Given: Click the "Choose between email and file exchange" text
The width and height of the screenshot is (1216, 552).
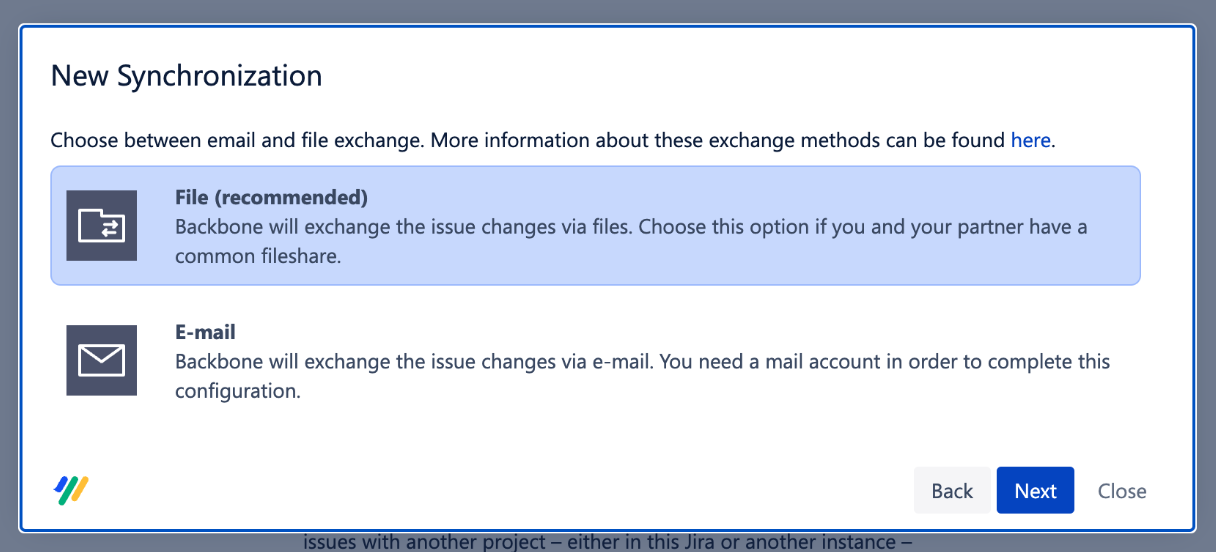Looking at the screenshot, I should [237, 140].
